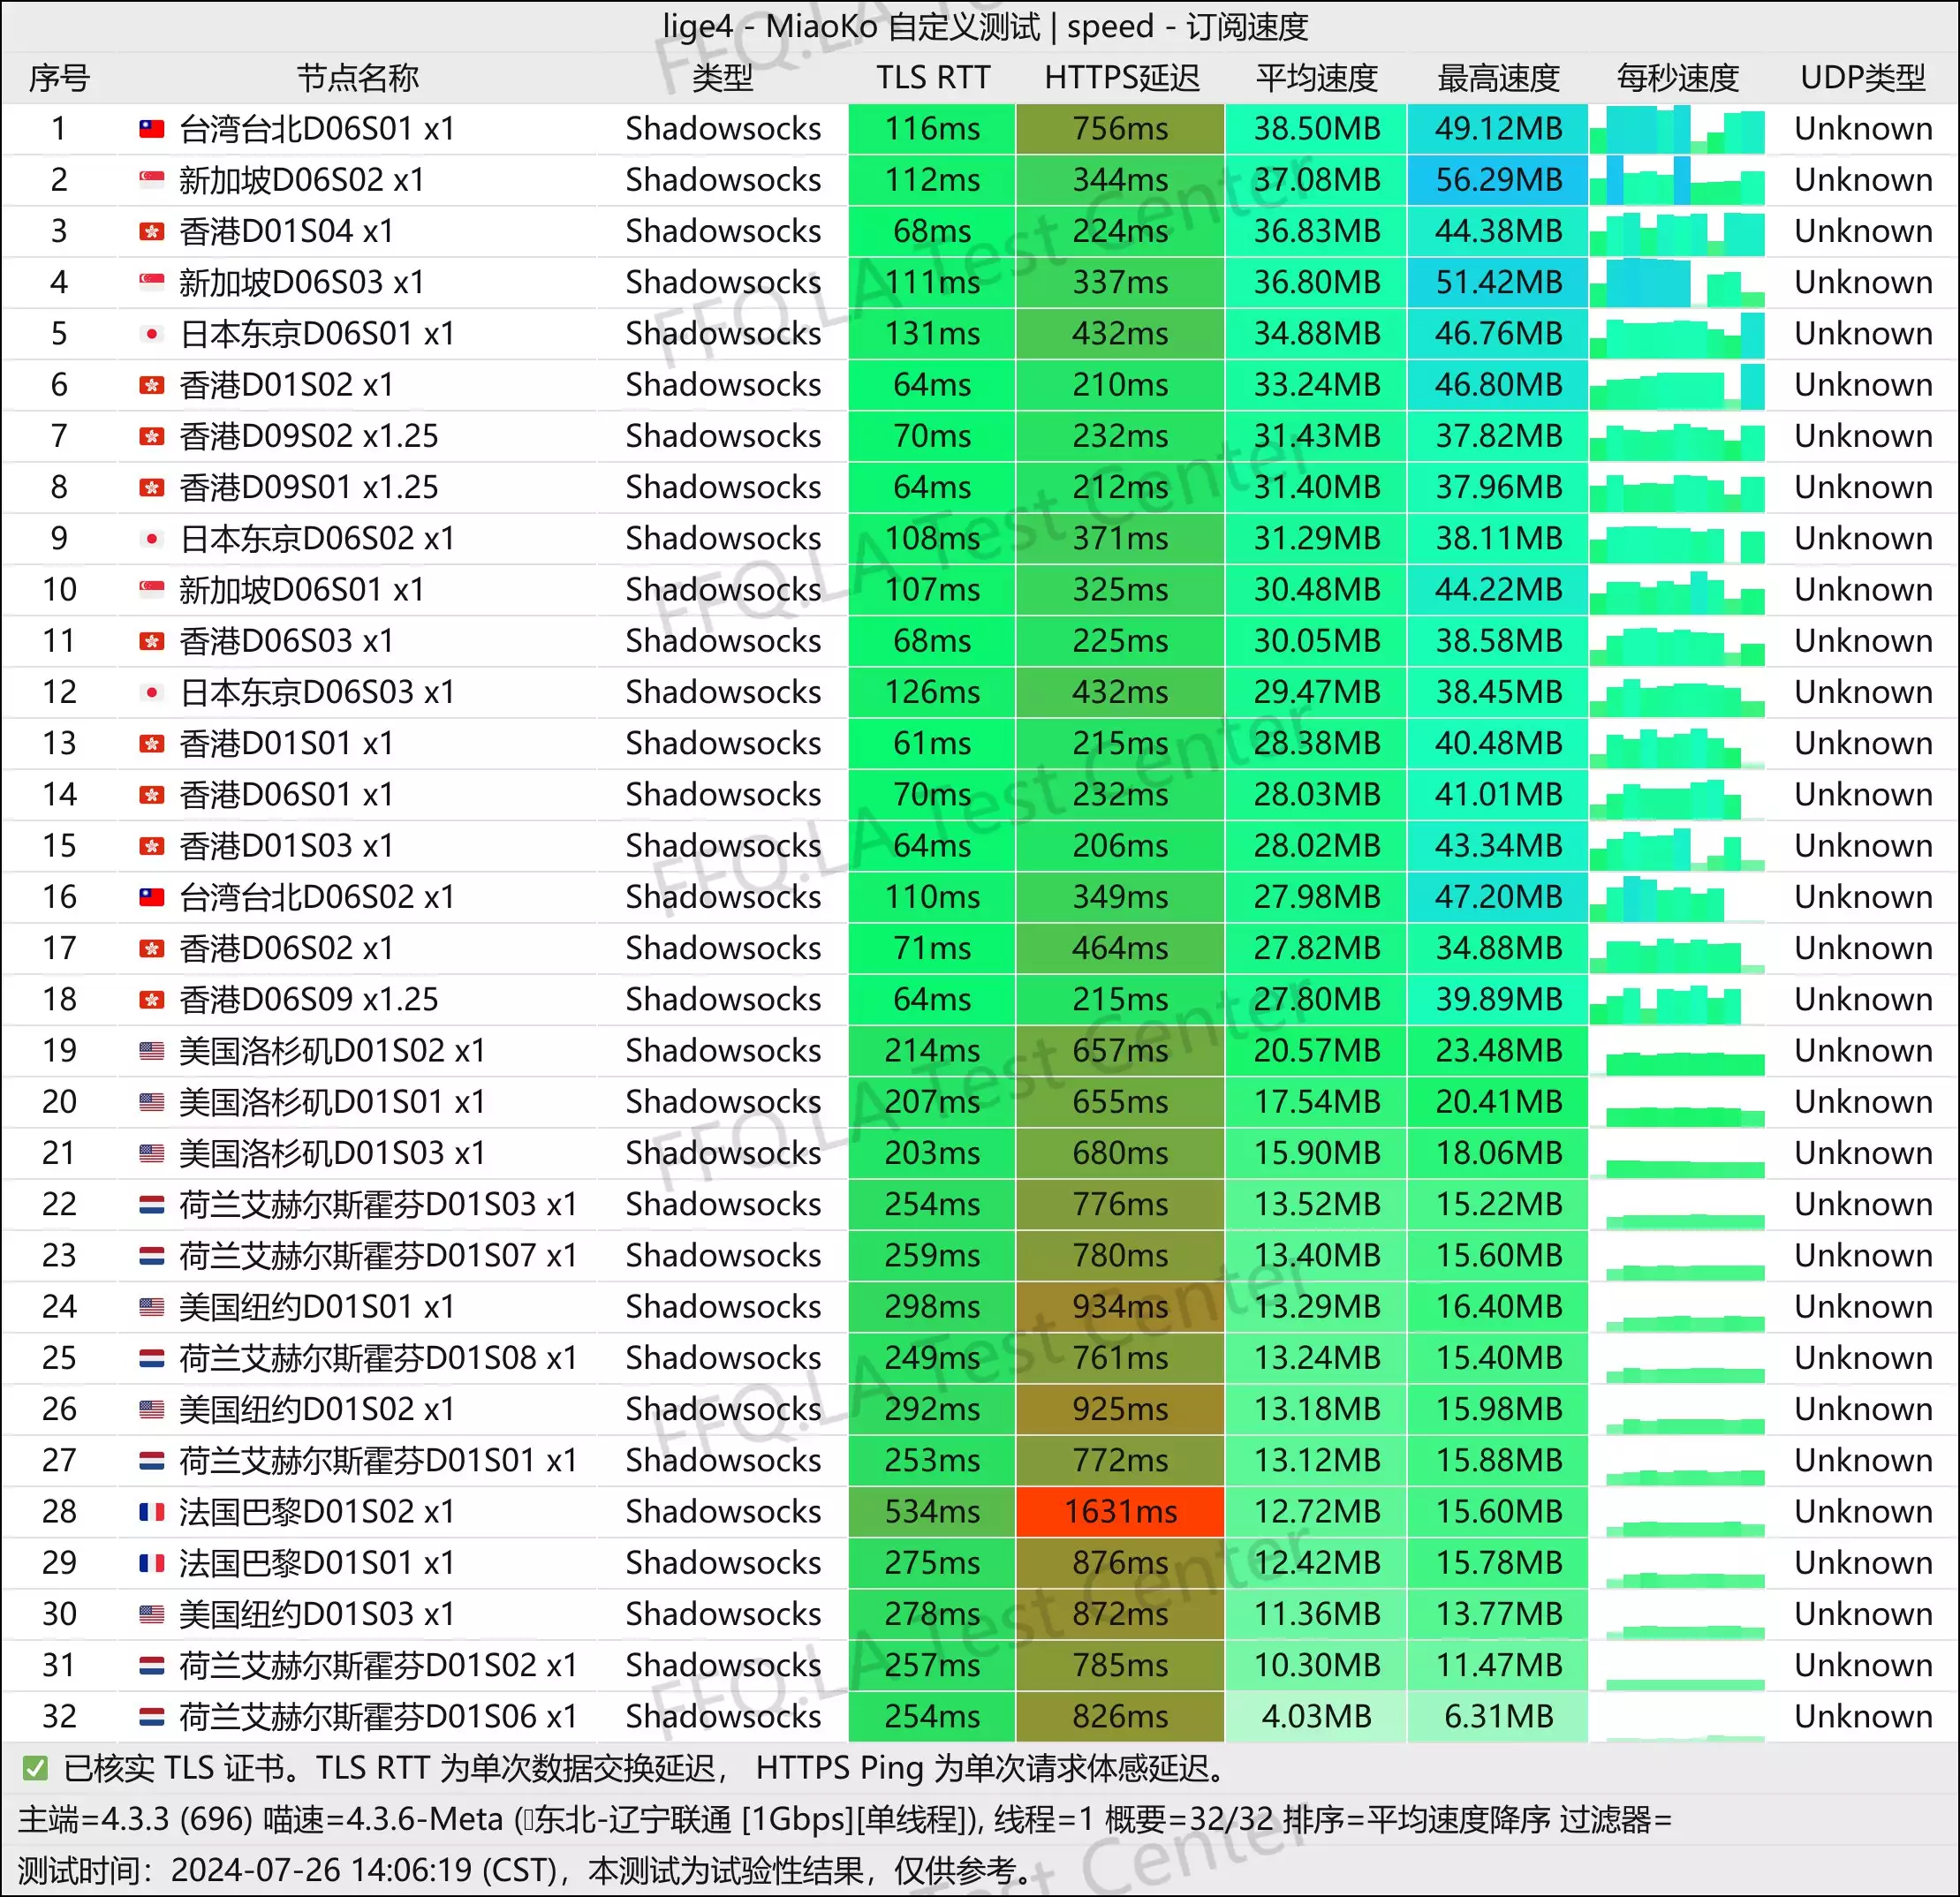The width and height of the screenshot is (1960, 1897).
Task: Click the 平均速度 column header
Action: 1316,78
